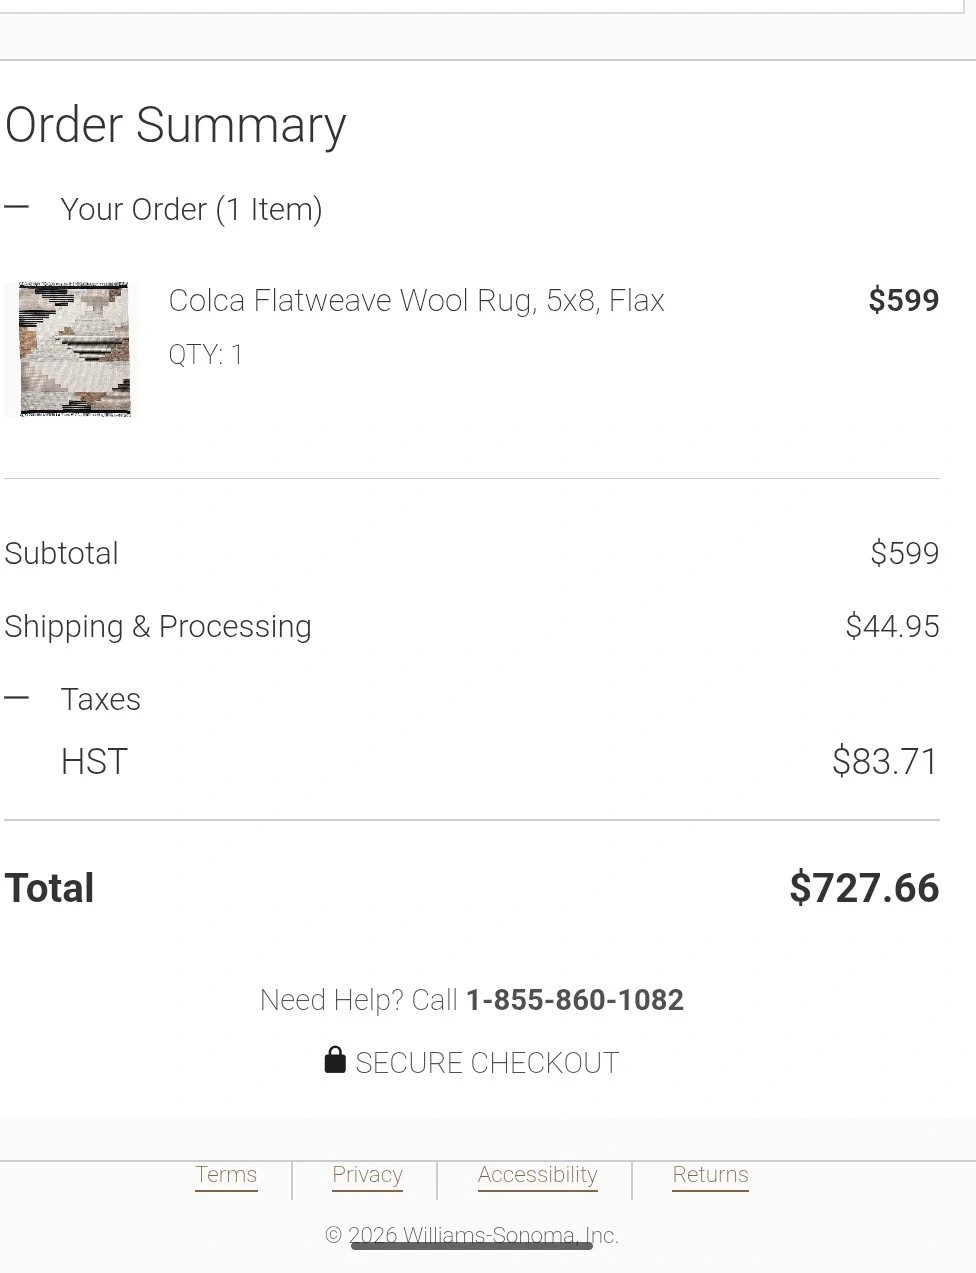
Task: Tap the home indicator bar at bottom
Action: [472, 1246]
